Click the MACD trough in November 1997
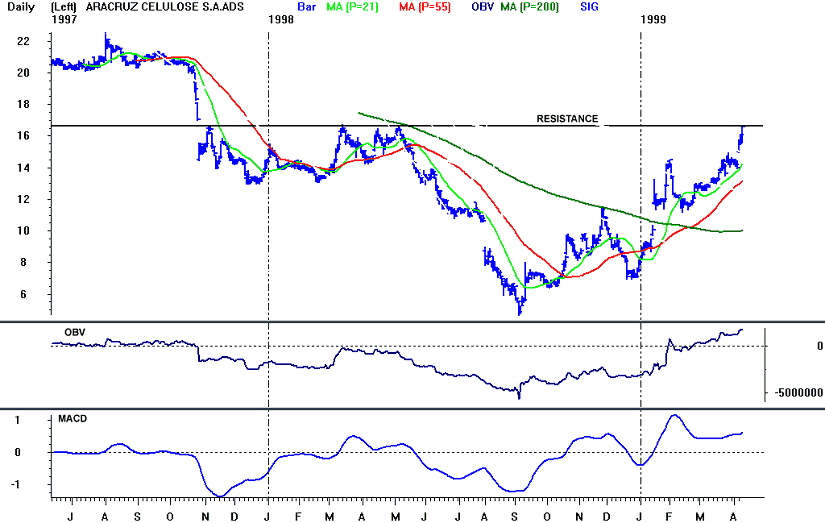 pyautogui.click(x=220, y=496)
